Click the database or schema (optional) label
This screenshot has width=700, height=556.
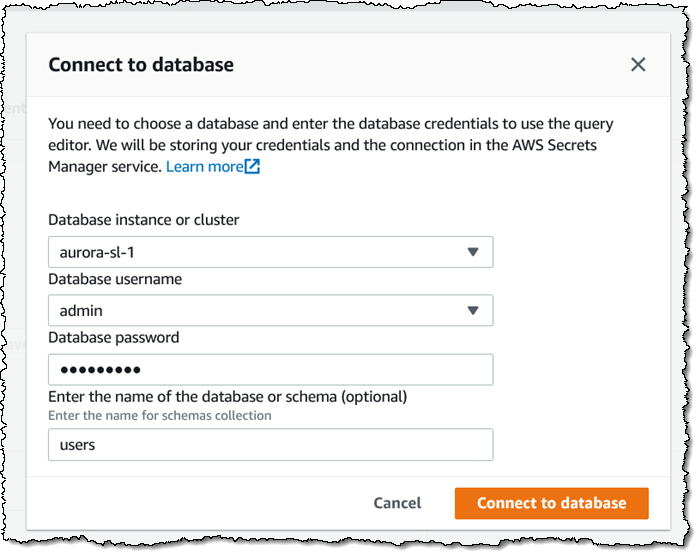point(227,396)
